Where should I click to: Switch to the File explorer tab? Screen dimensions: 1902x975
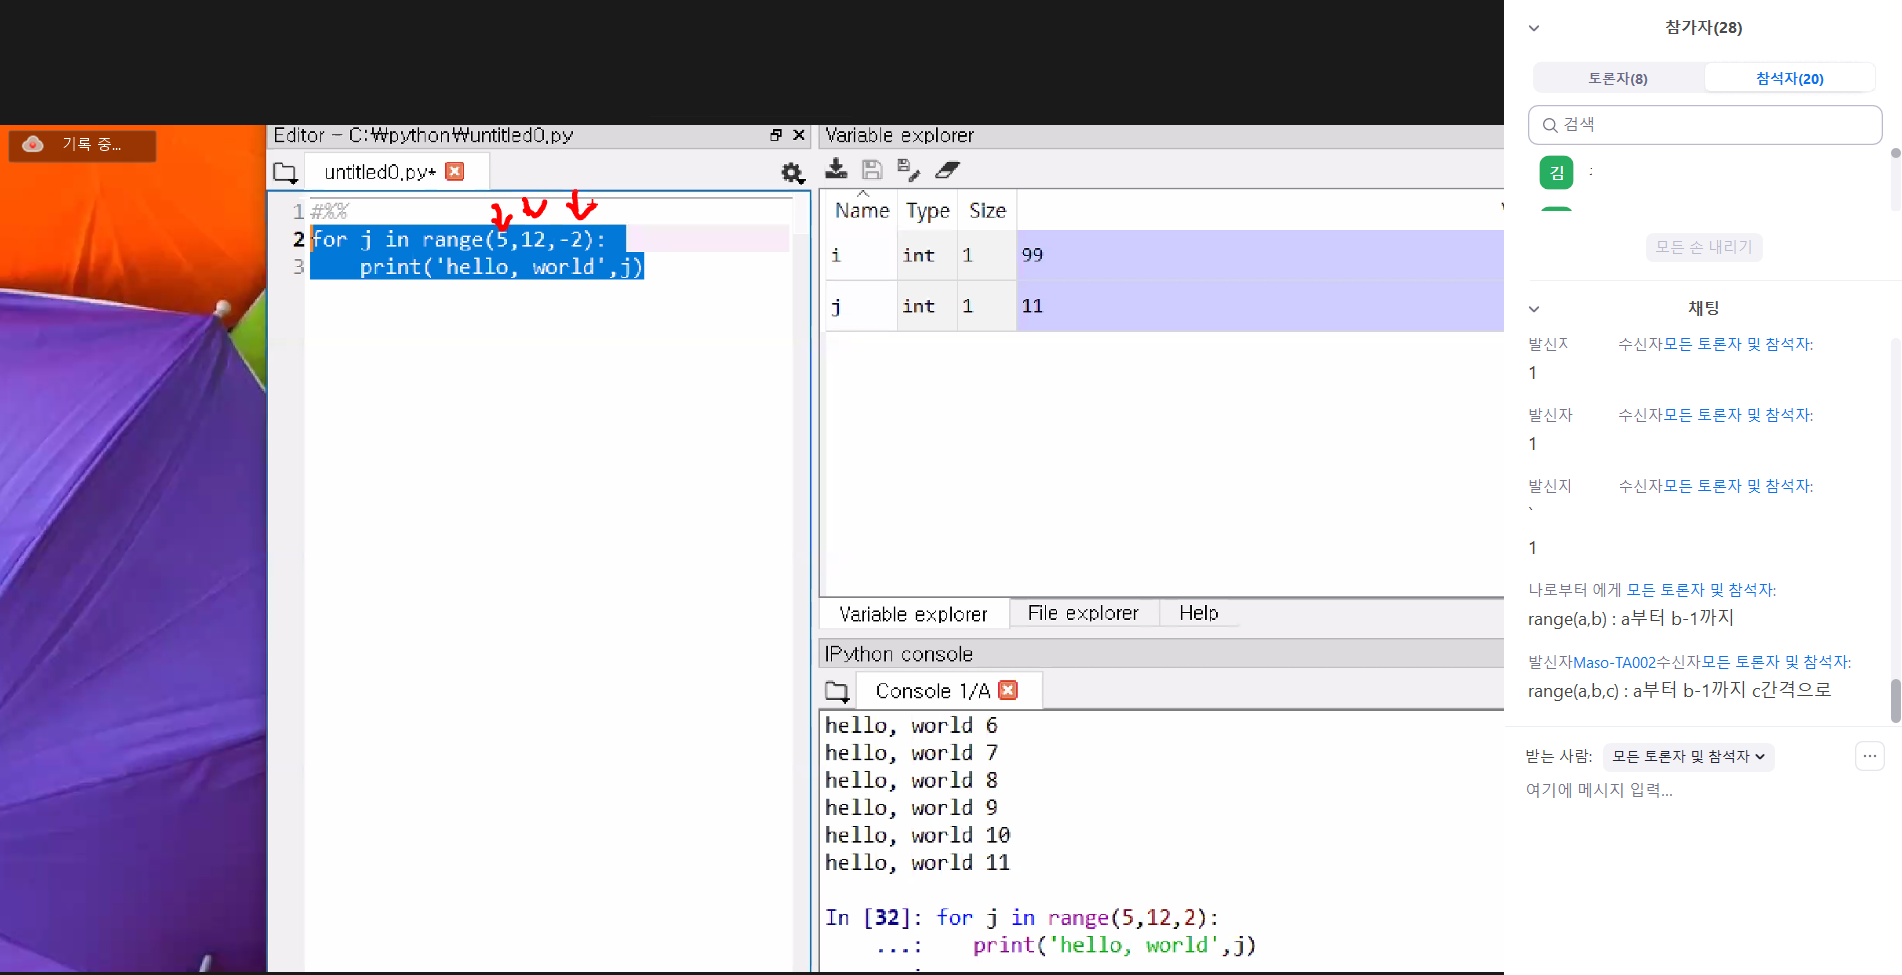(x=1083, y=613)
